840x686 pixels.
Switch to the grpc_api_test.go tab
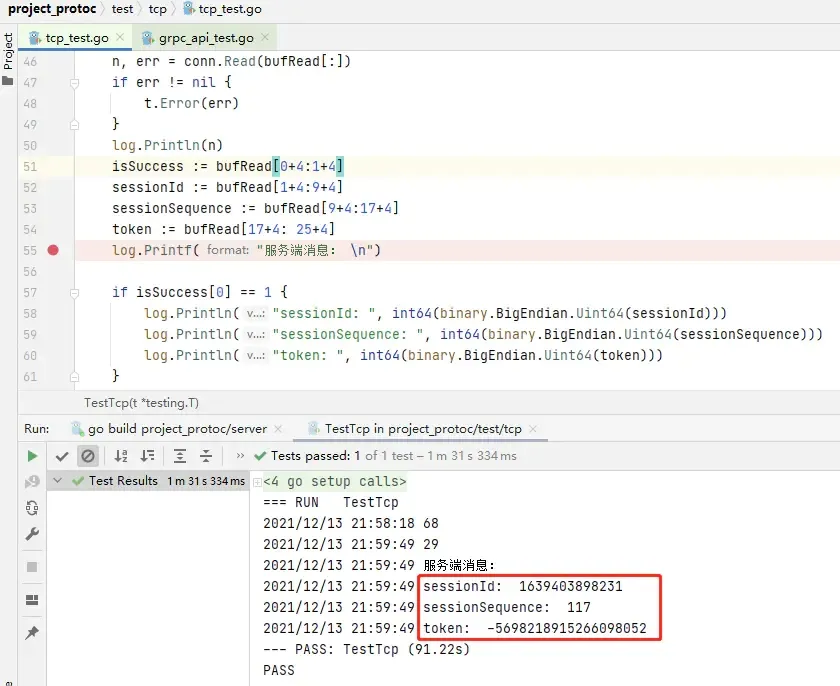pos(205,36)
